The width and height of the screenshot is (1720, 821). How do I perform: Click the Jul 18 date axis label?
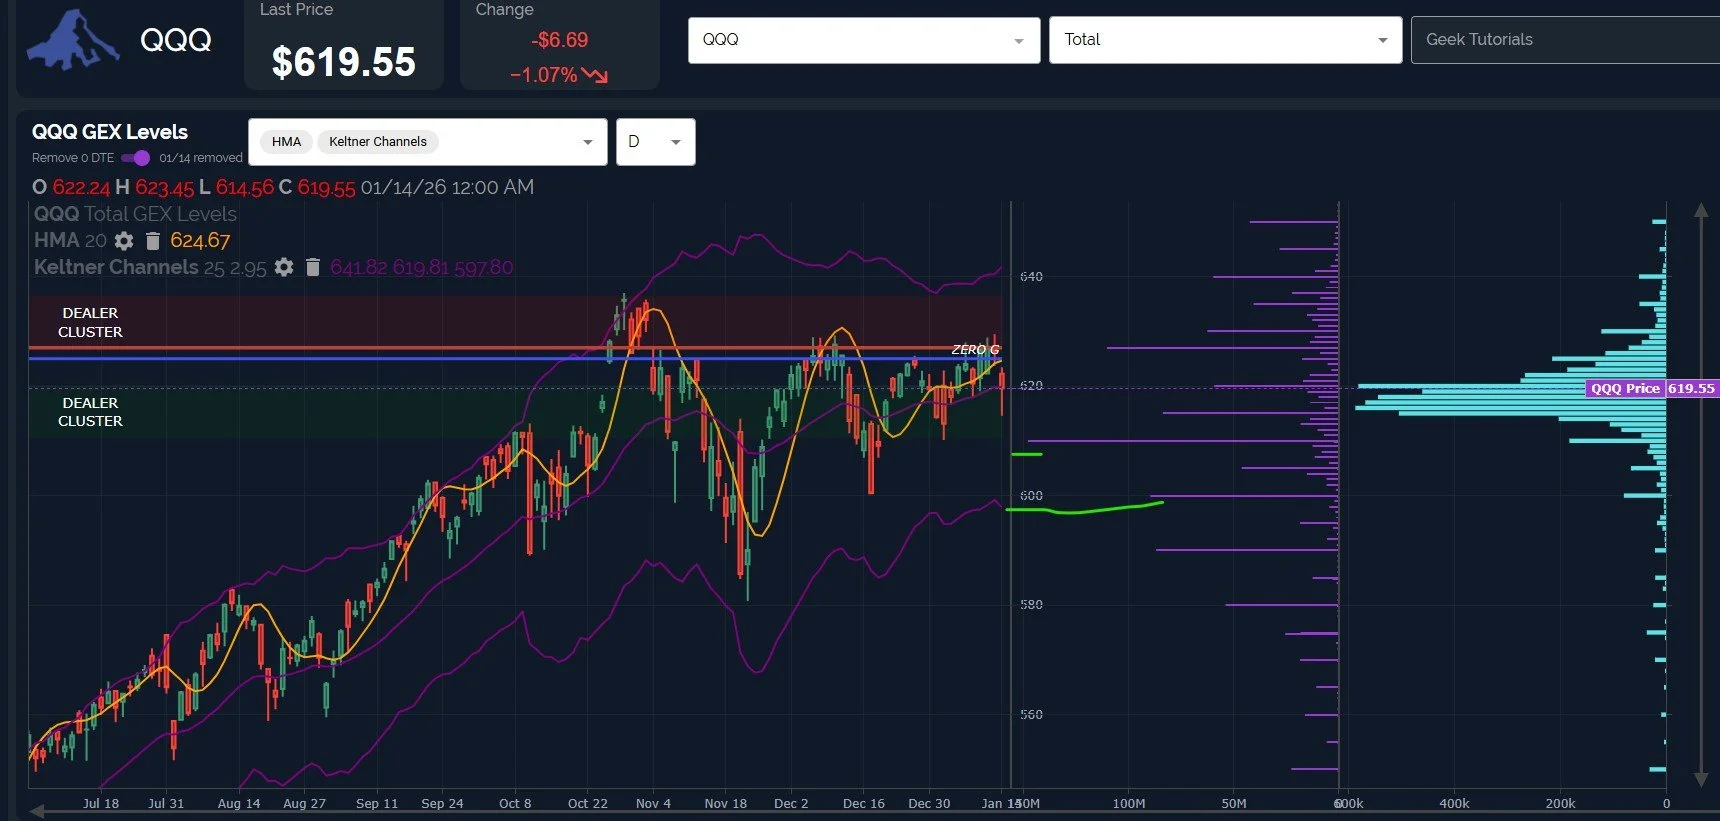(x=100, y=803)
